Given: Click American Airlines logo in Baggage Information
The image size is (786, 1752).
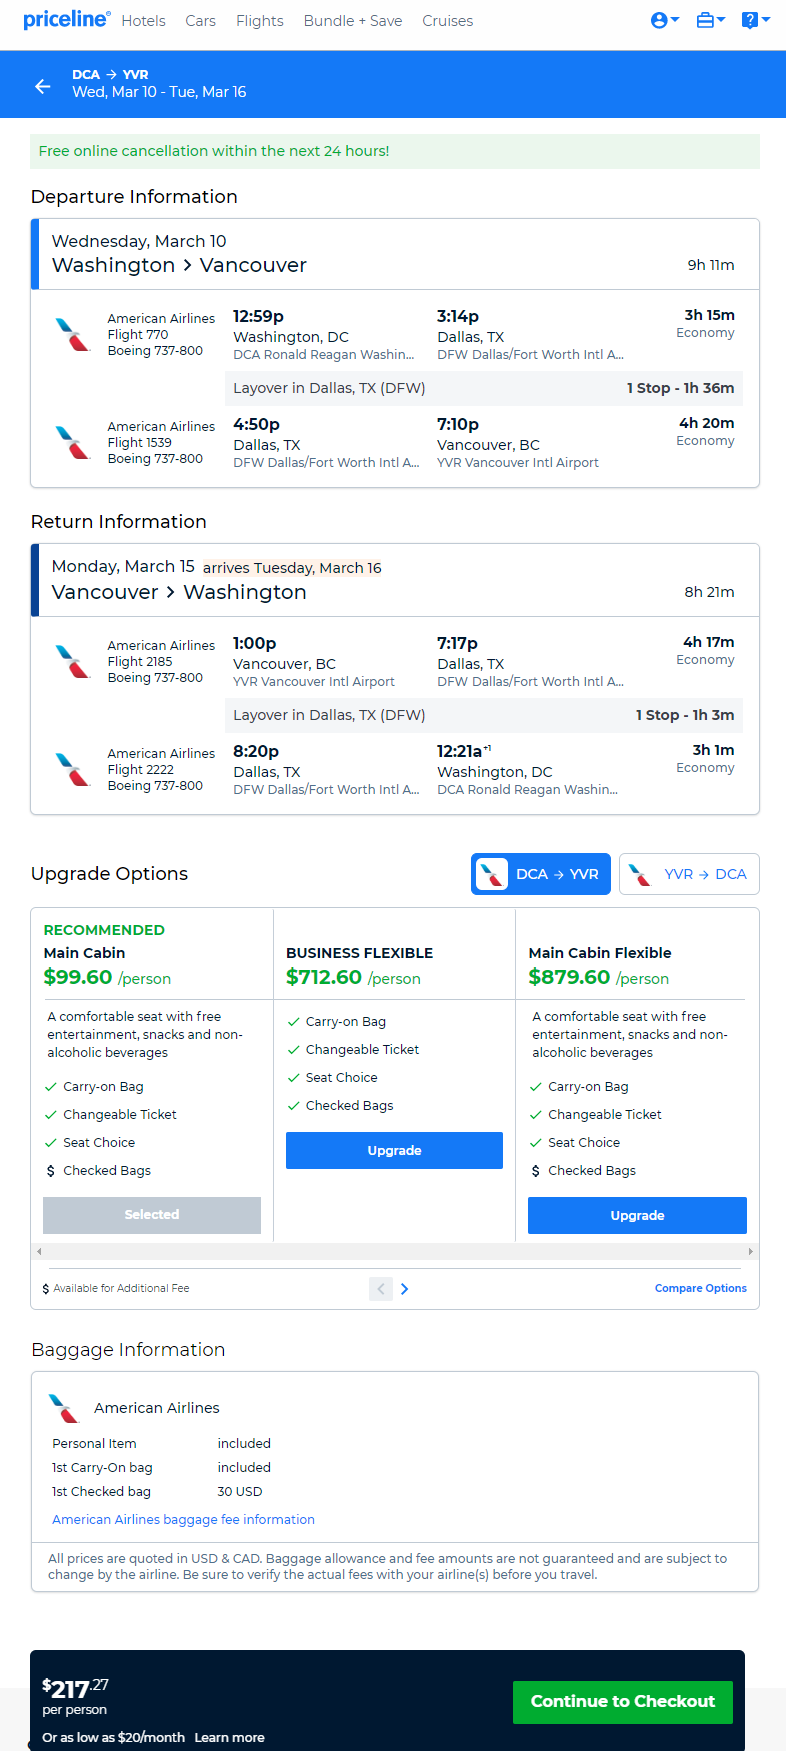Looking at the screenshot, I should tap(64, 1408).
